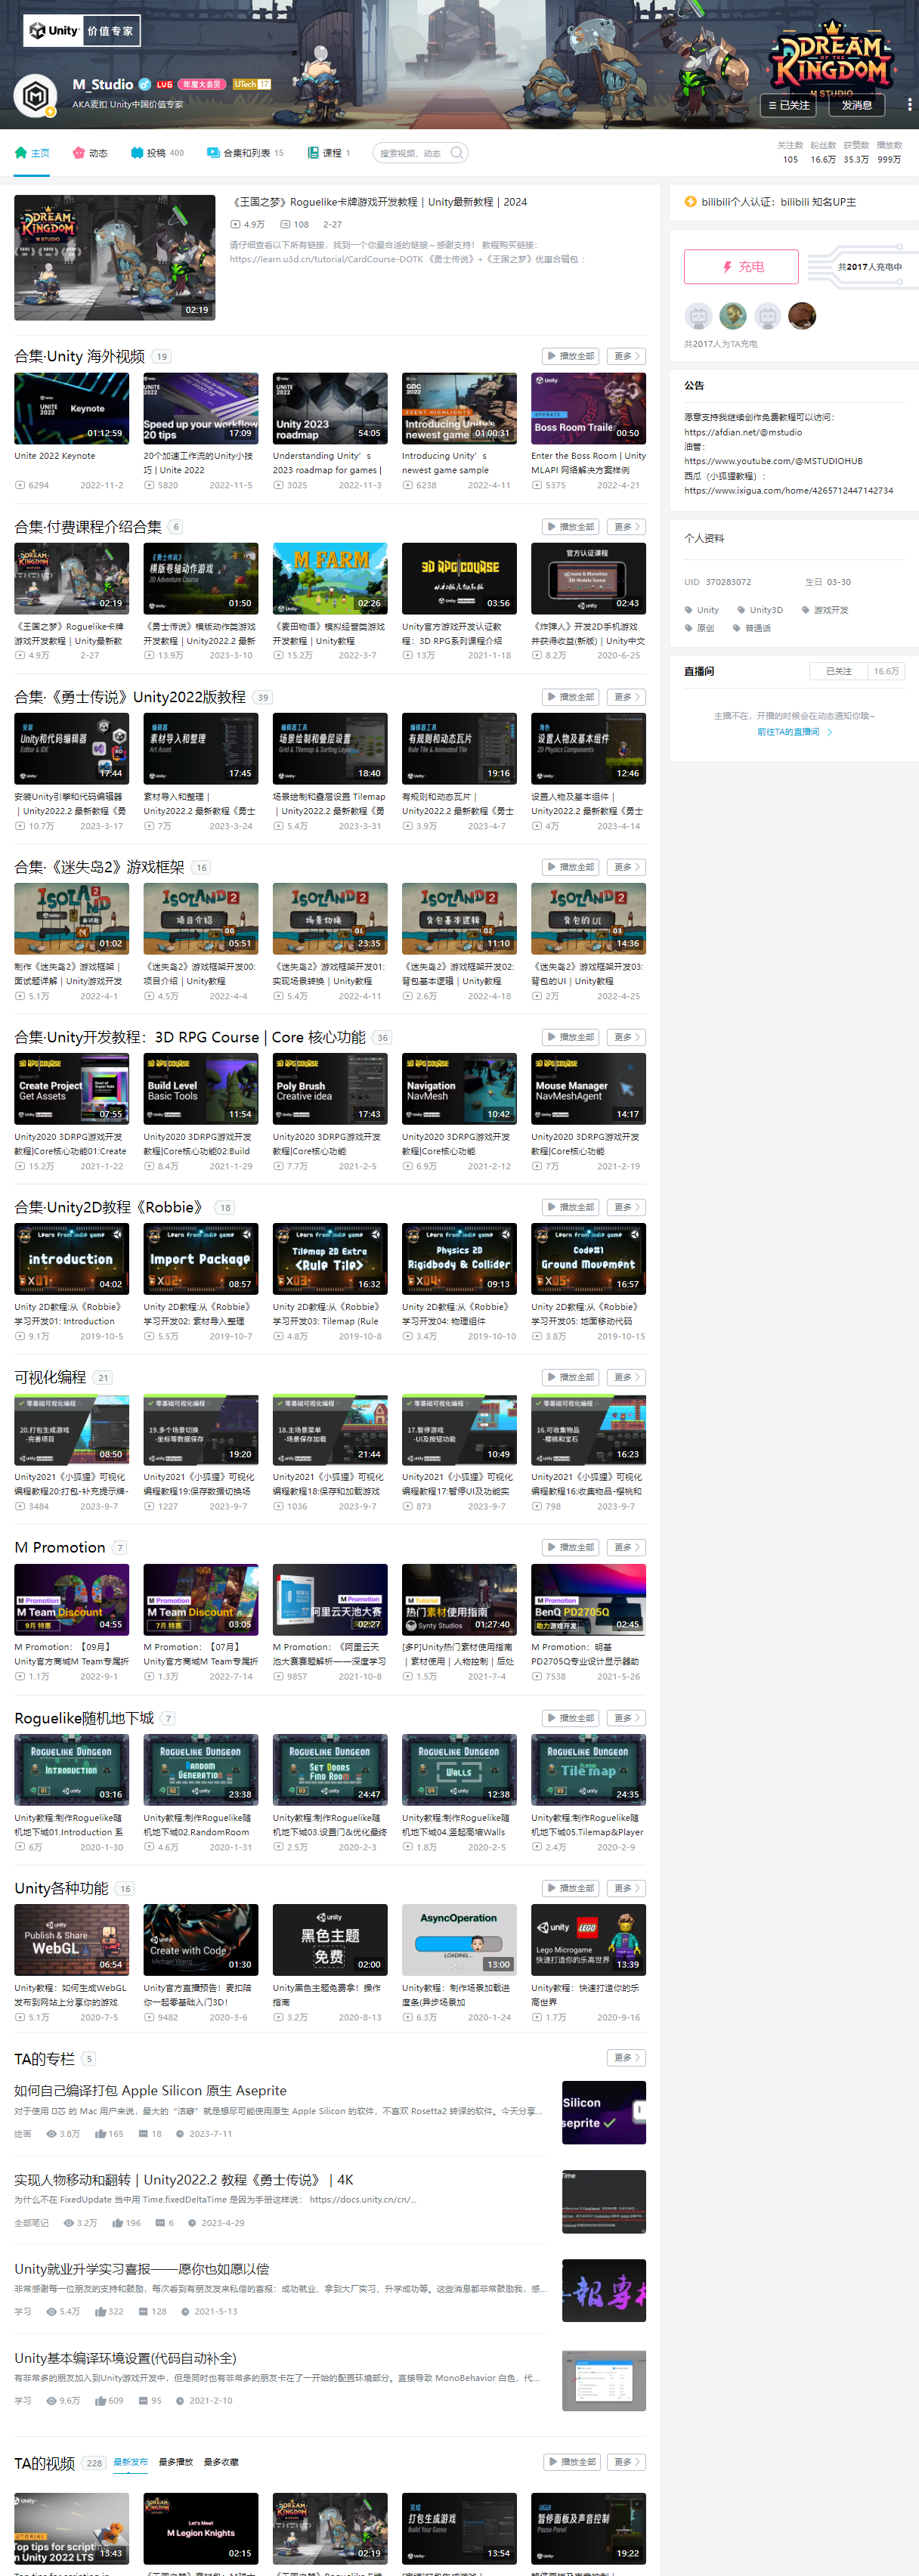
Task: Click likes icon on Apple Silicon Aseprite article
Action: point(101,2133)
